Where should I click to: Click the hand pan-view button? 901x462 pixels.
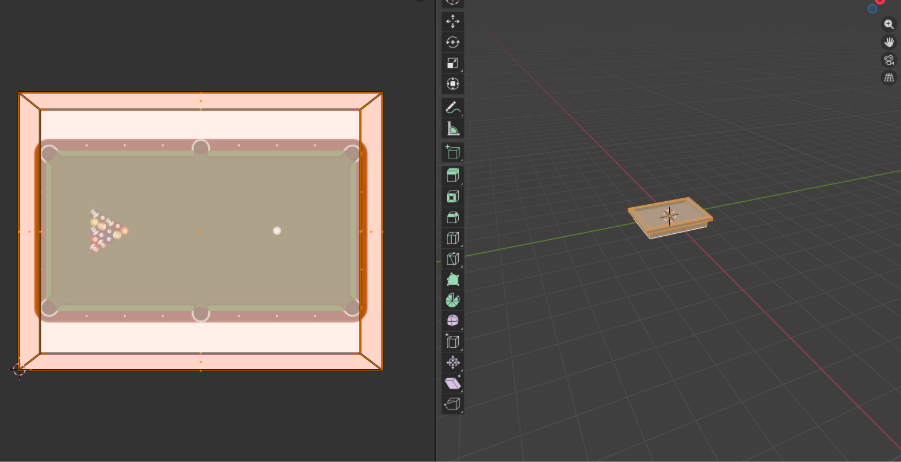(889, 42)
